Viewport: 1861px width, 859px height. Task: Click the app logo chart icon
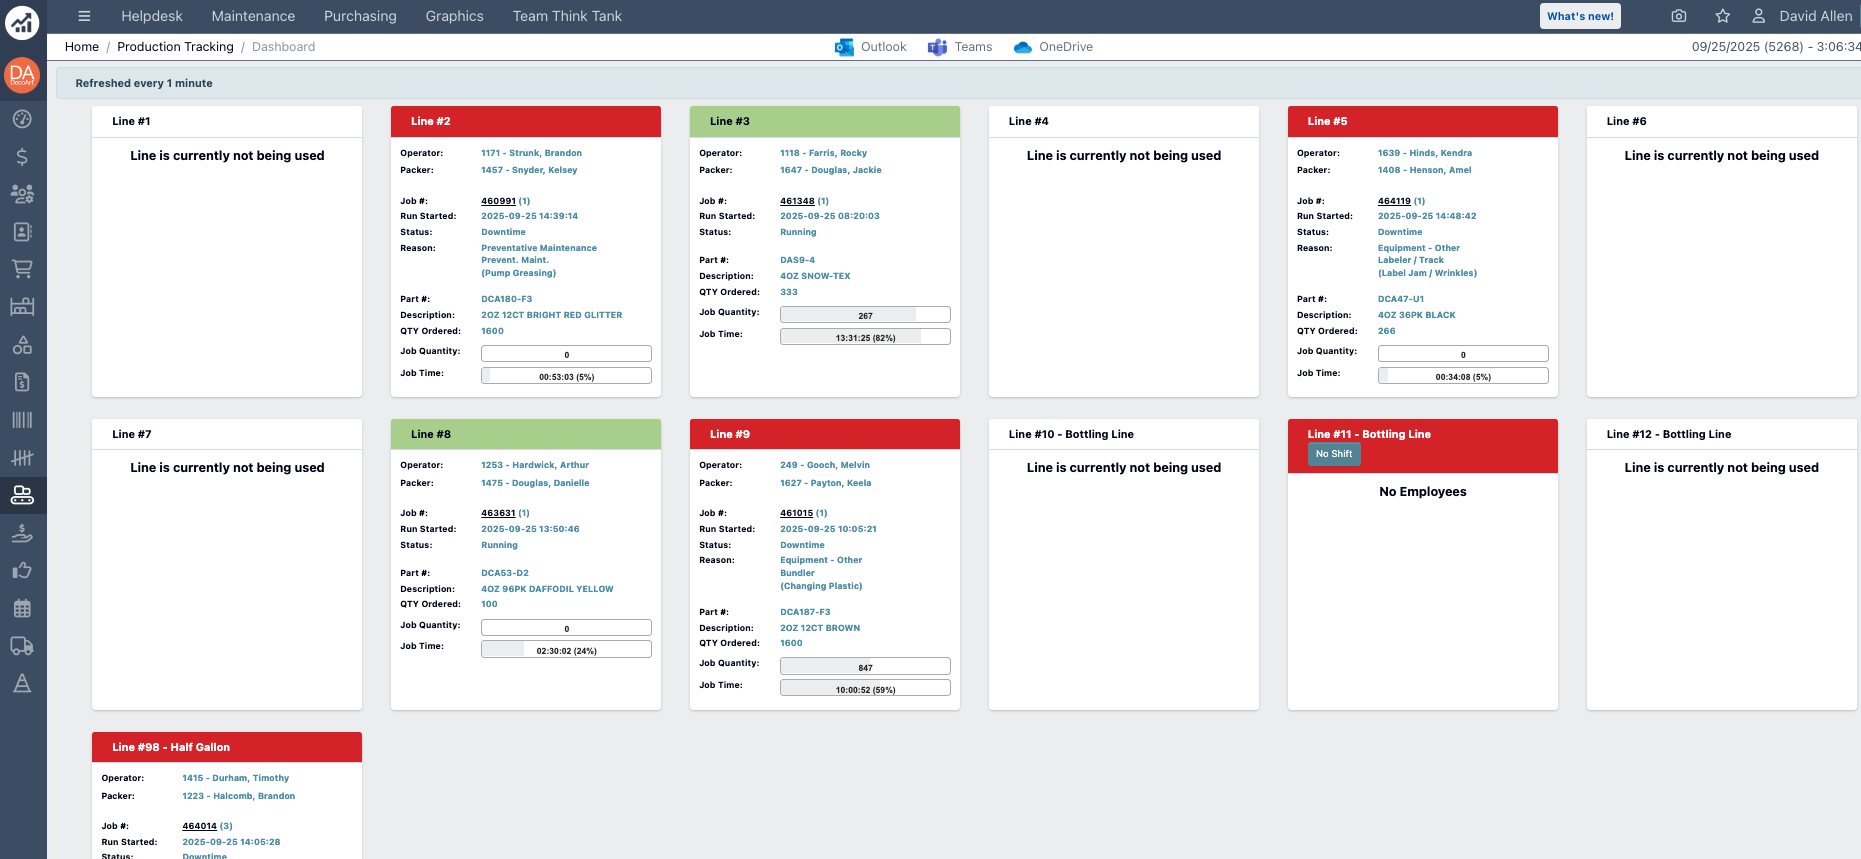(22, 23)
